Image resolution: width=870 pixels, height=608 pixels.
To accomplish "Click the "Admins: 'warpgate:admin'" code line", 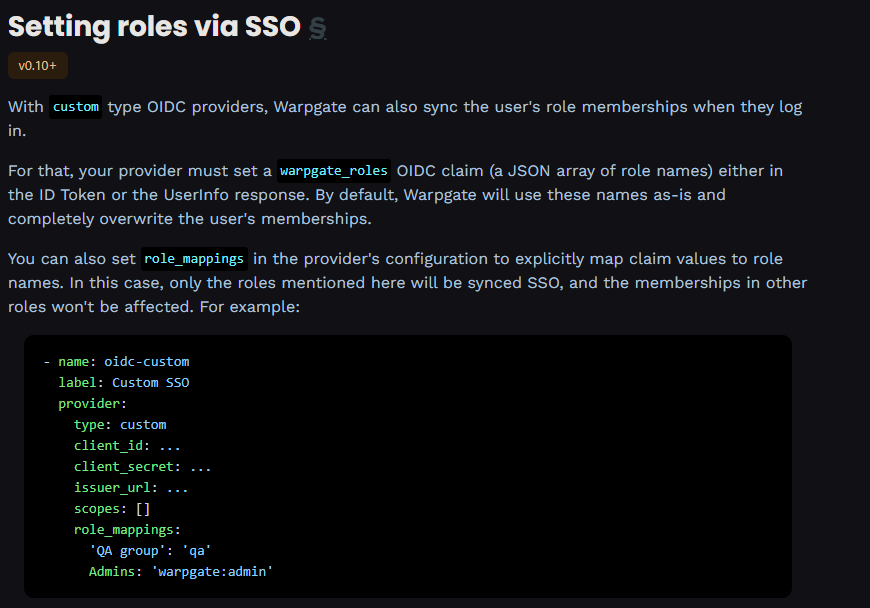I will [181, 572].
